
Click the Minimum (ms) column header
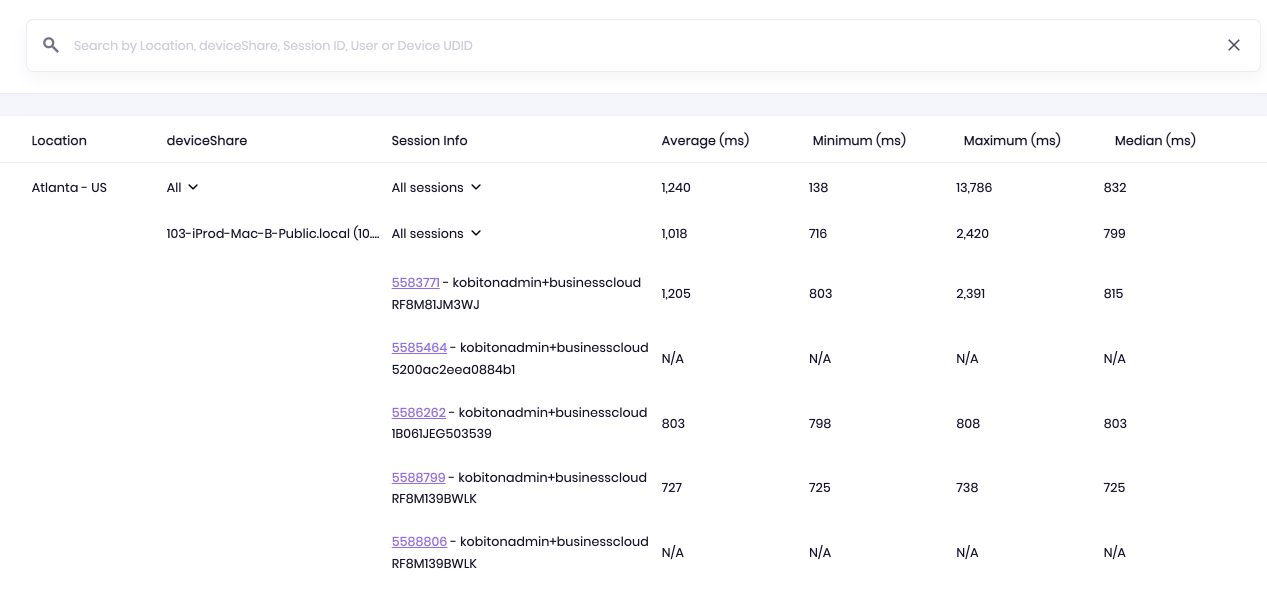pos(859,141)
